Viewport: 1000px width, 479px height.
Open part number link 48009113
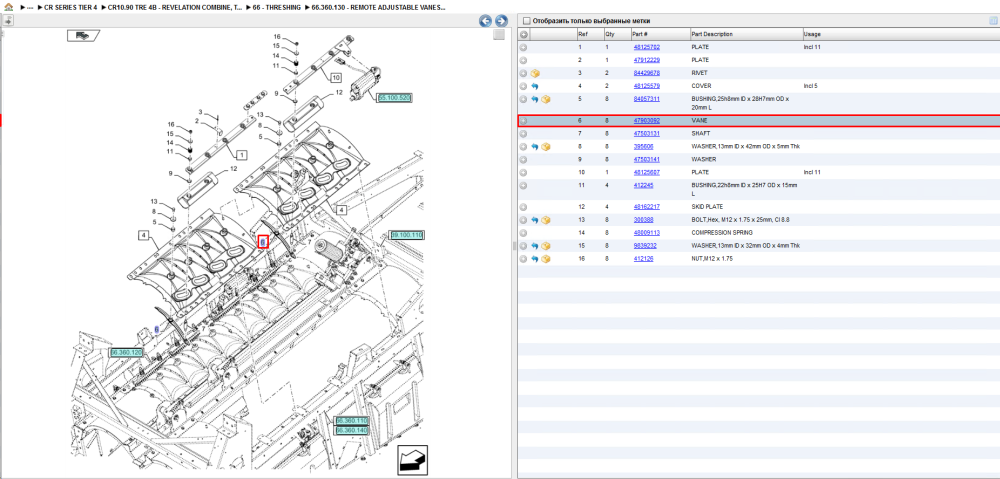point(646,233)
